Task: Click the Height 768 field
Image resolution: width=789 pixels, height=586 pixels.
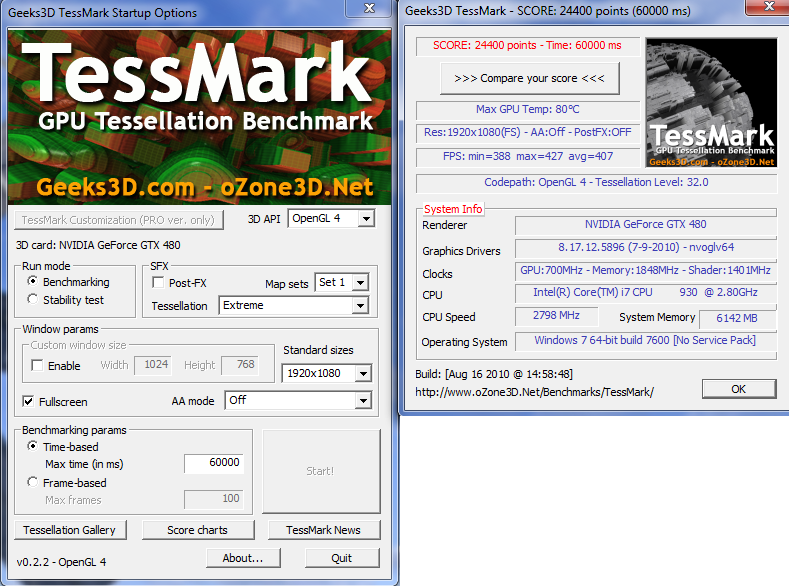Action: pyautogui.click(x=241, y=365)
